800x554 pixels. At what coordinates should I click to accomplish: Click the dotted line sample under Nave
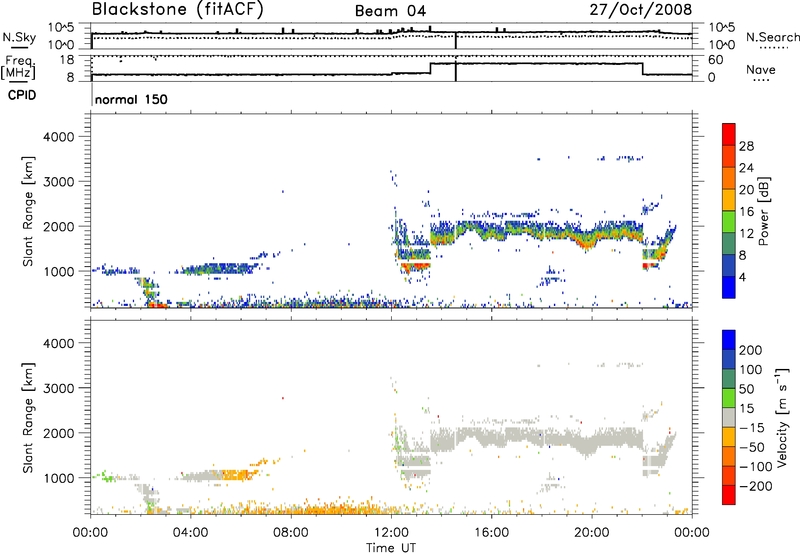point(761,80)
